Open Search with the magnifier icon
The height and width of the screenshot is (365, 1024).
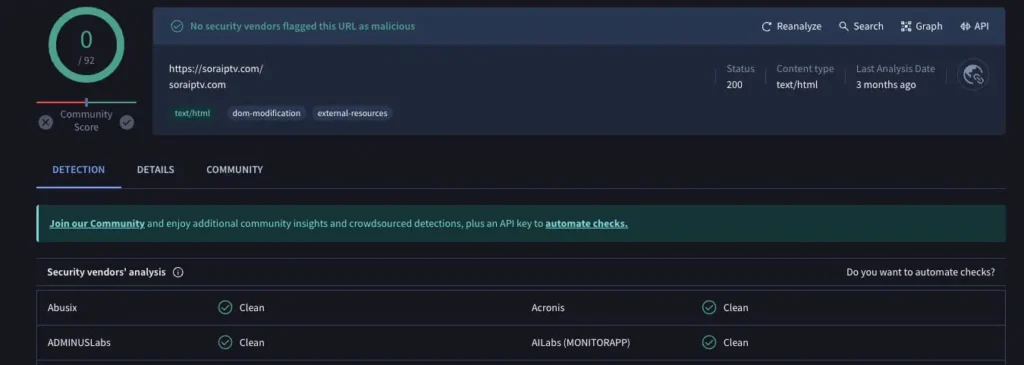coord(844,26)
